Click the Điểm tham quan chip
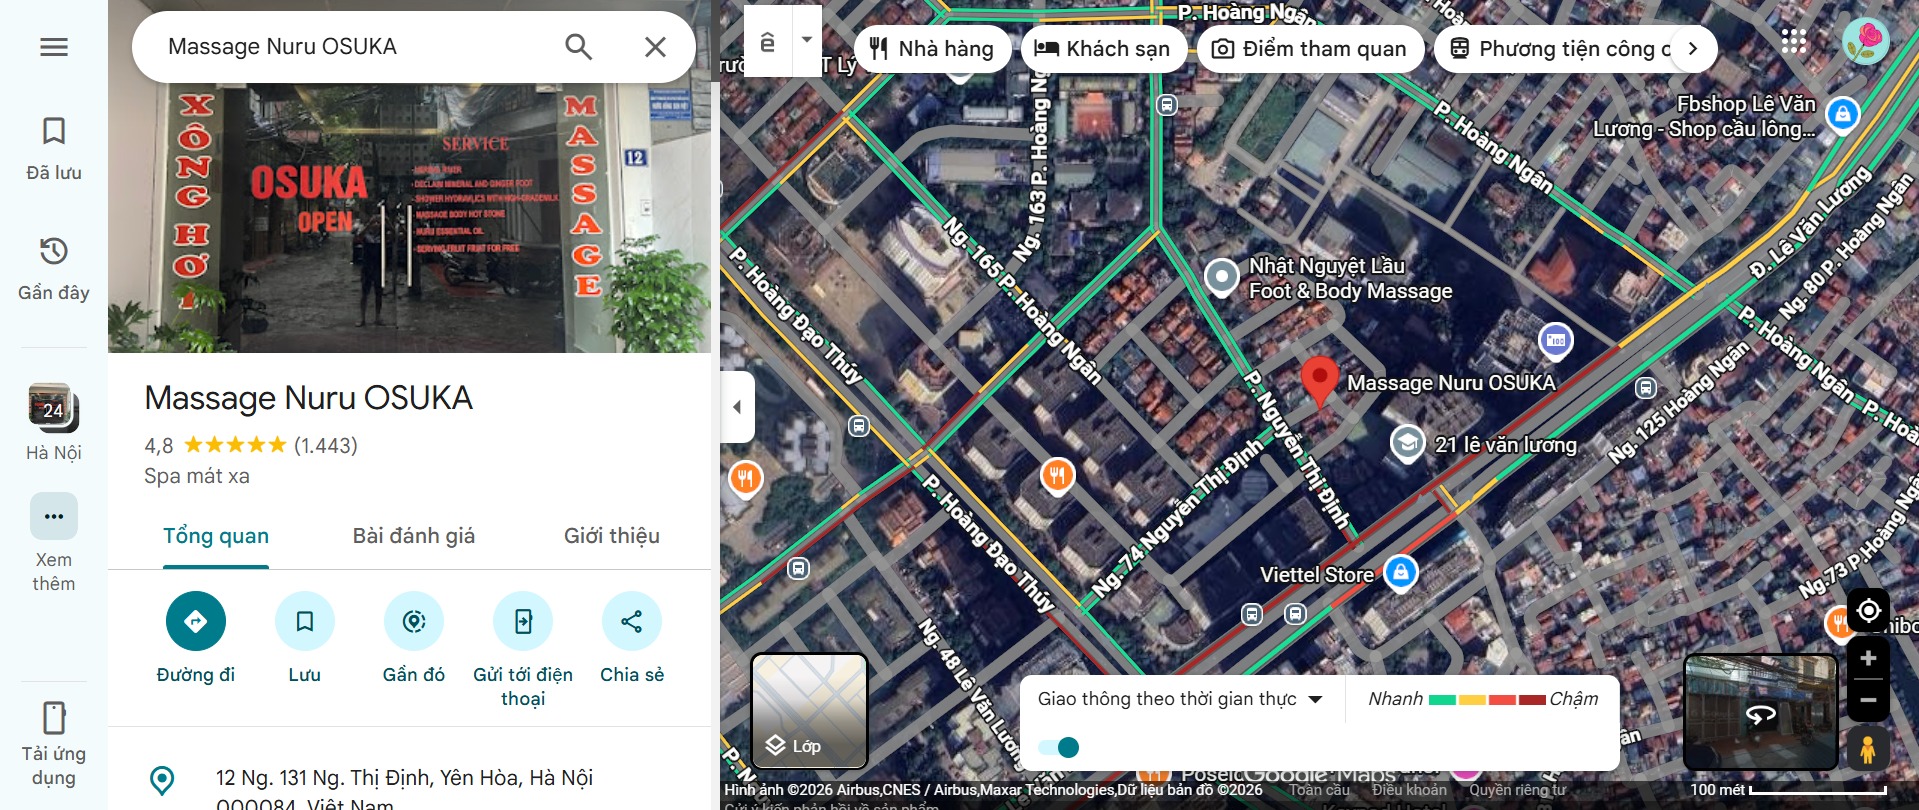This screenshot has height=810, width=1919. click(1311, 48)
